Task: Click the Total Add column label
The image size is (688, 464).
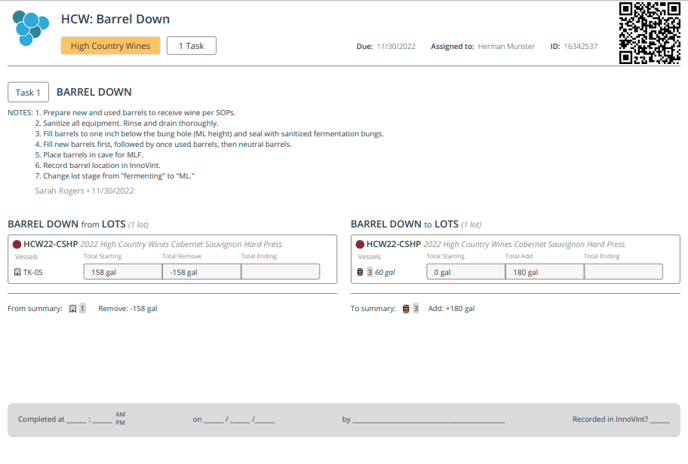Action: click(519, 256)
